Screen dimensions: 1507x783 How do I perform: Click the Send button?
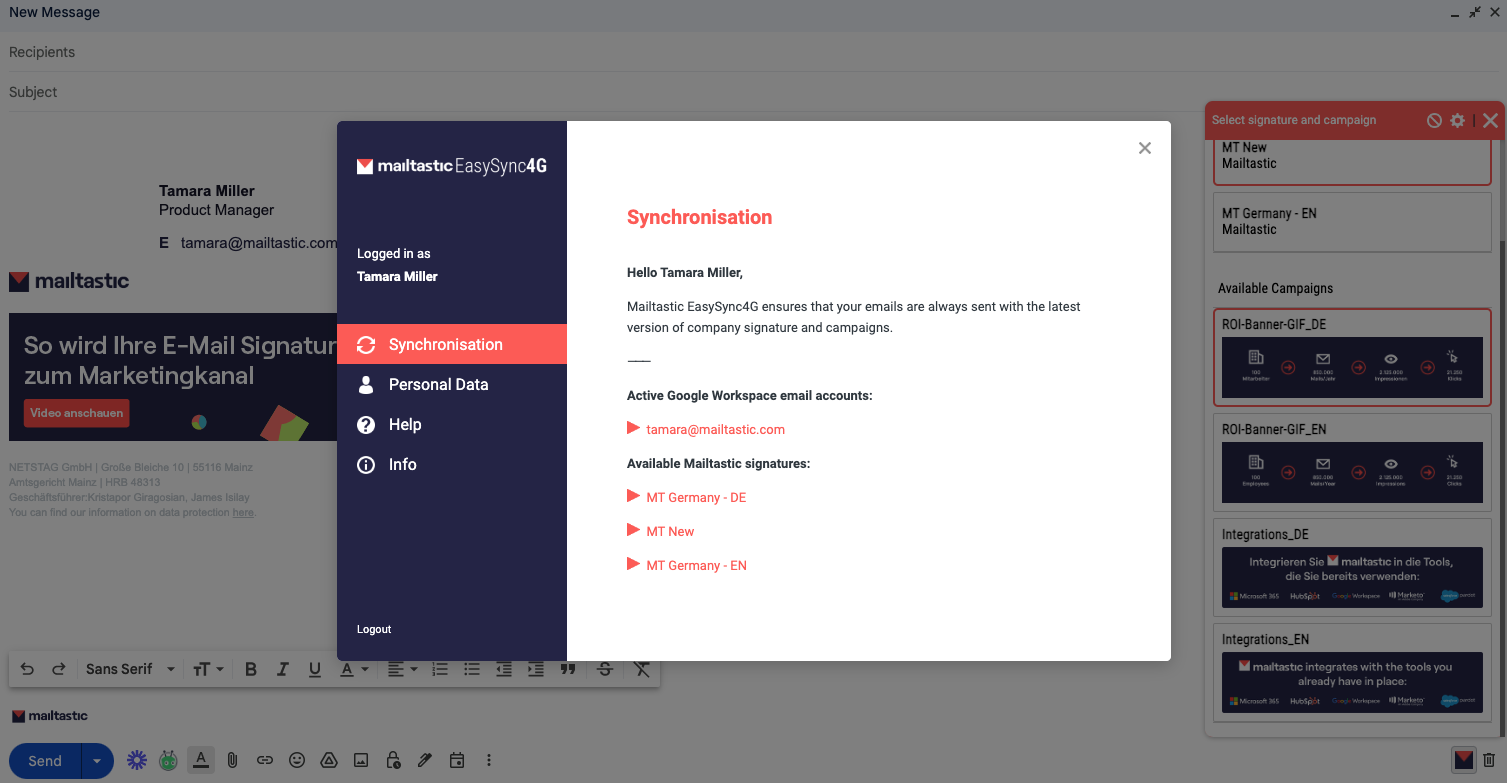(x=45, y=761)
